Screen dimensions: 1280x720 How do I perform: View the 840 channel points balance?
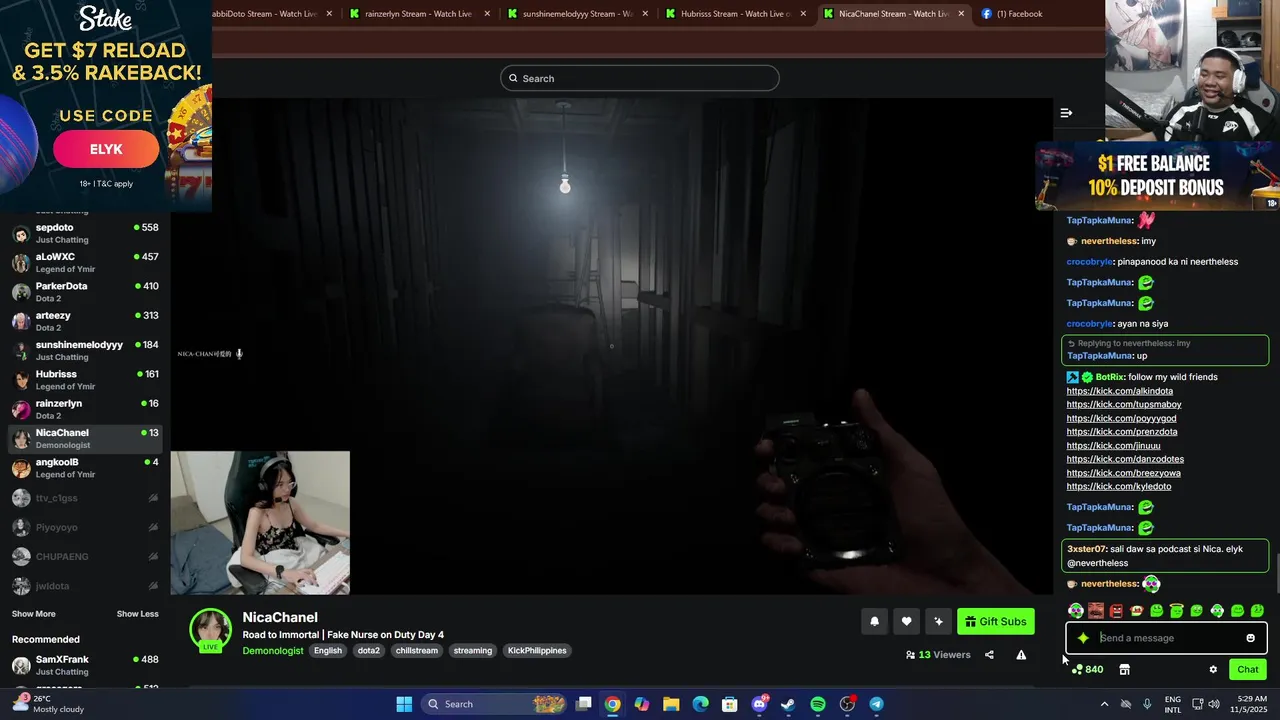point(1087,669)
